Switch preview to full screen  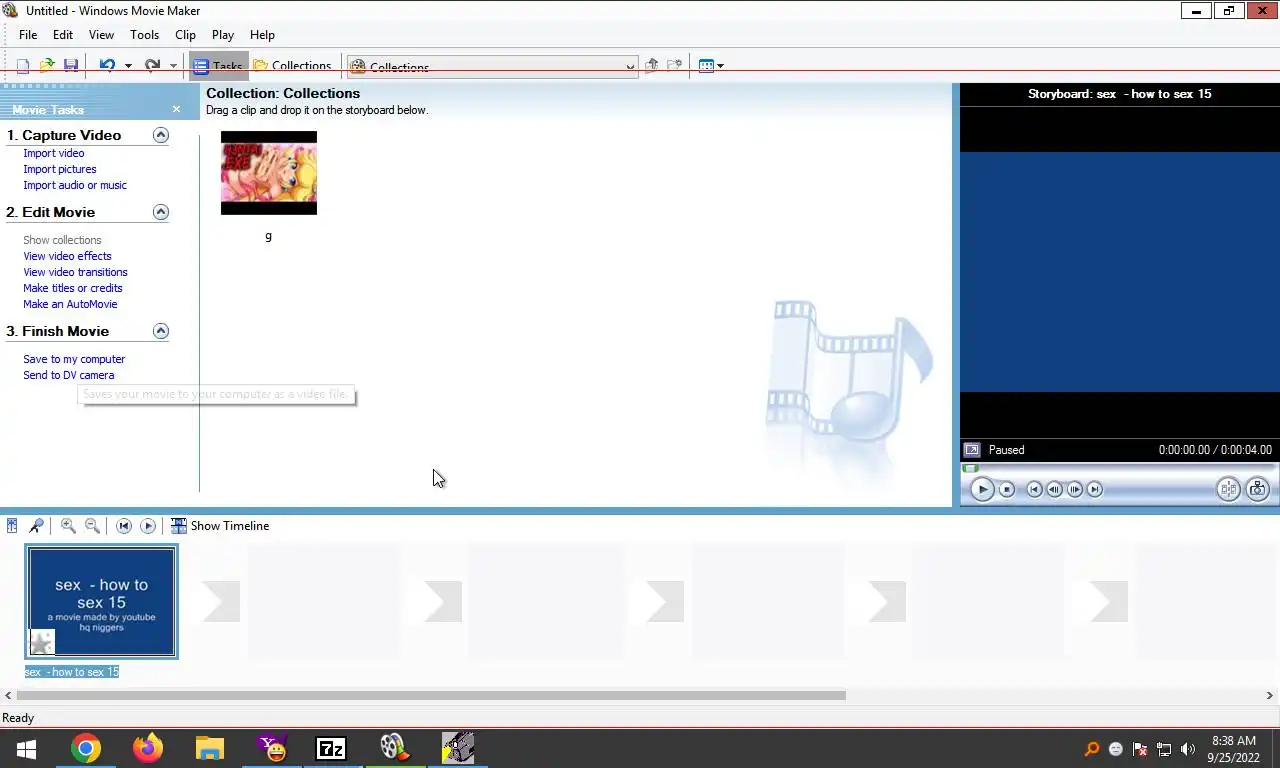(x=971, y=450)
